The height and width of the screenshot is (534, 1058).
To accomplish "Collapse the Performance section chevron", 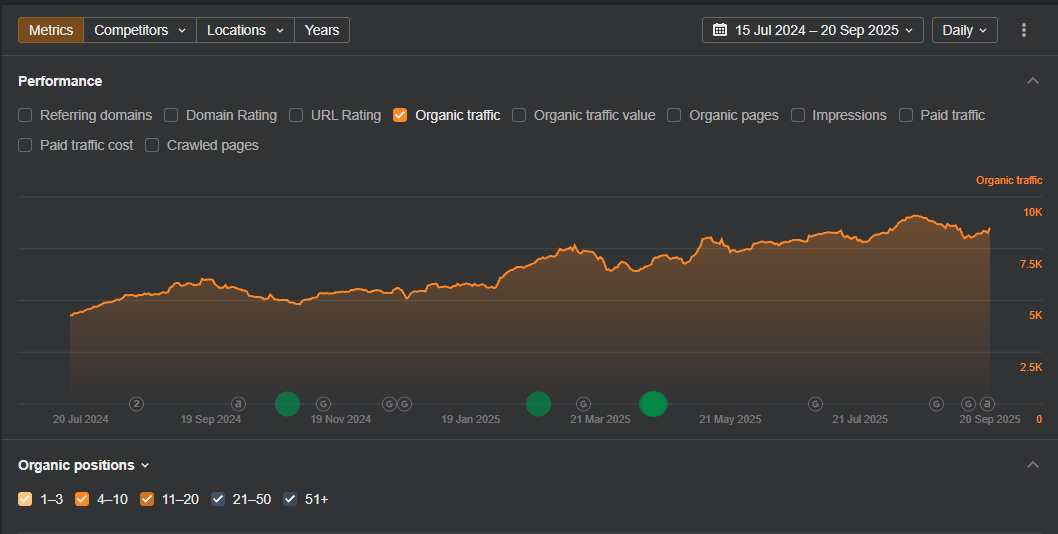I will 1032,81.
